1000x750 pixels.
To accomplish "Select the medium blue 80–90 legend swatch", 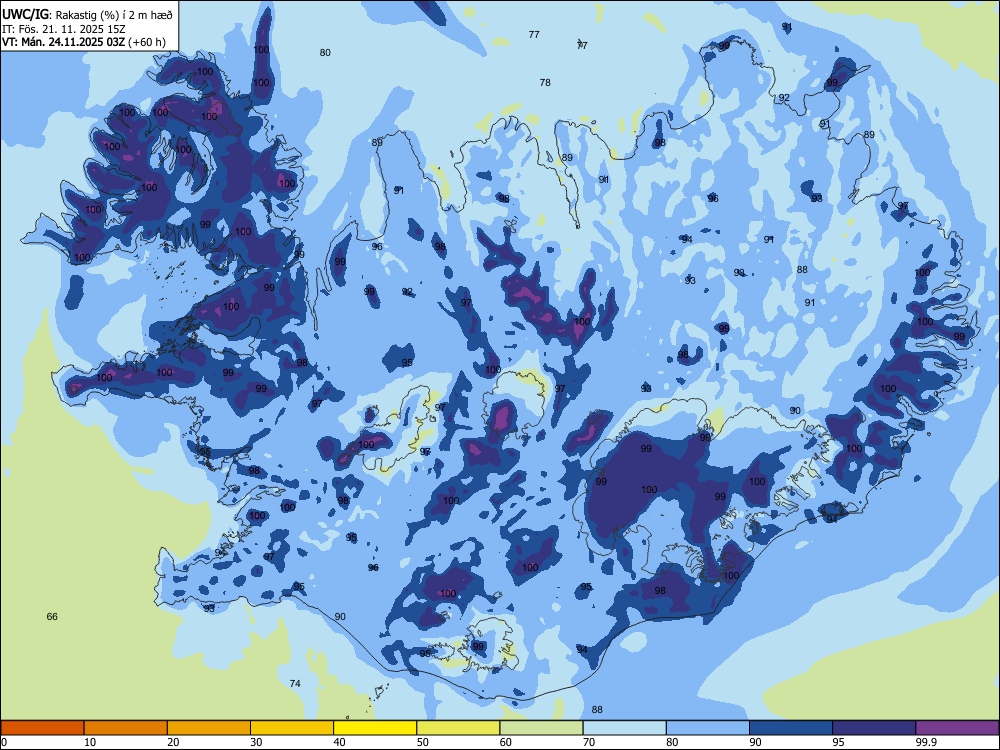I will click(x=707, y=728).
